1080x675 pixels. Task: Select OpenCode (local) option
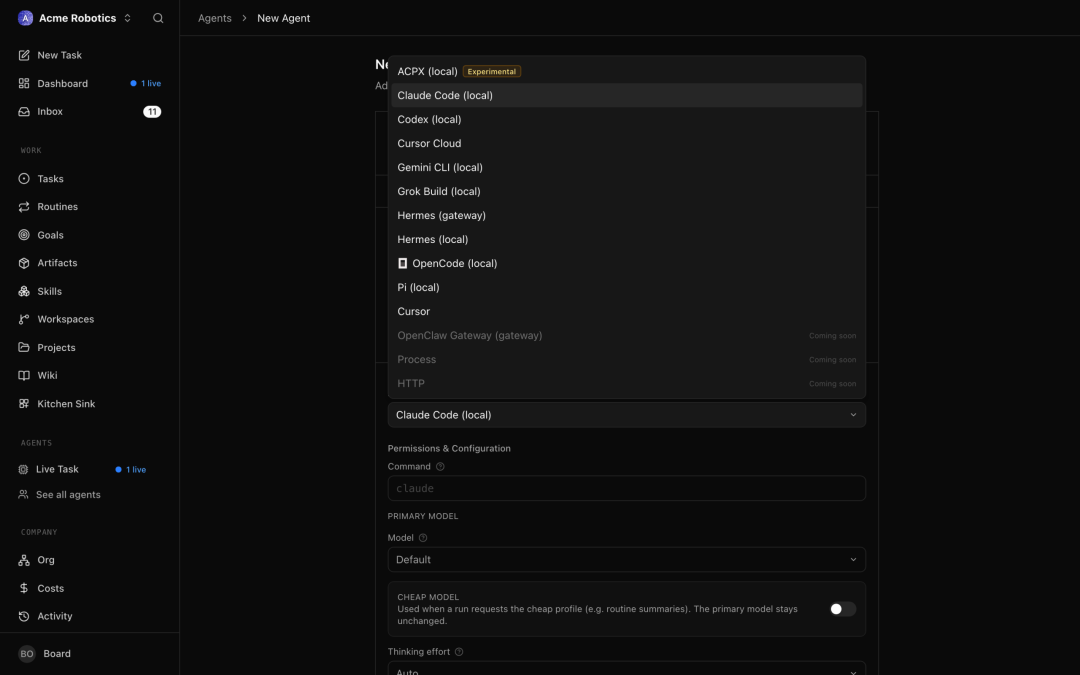[x=626, y=263]
